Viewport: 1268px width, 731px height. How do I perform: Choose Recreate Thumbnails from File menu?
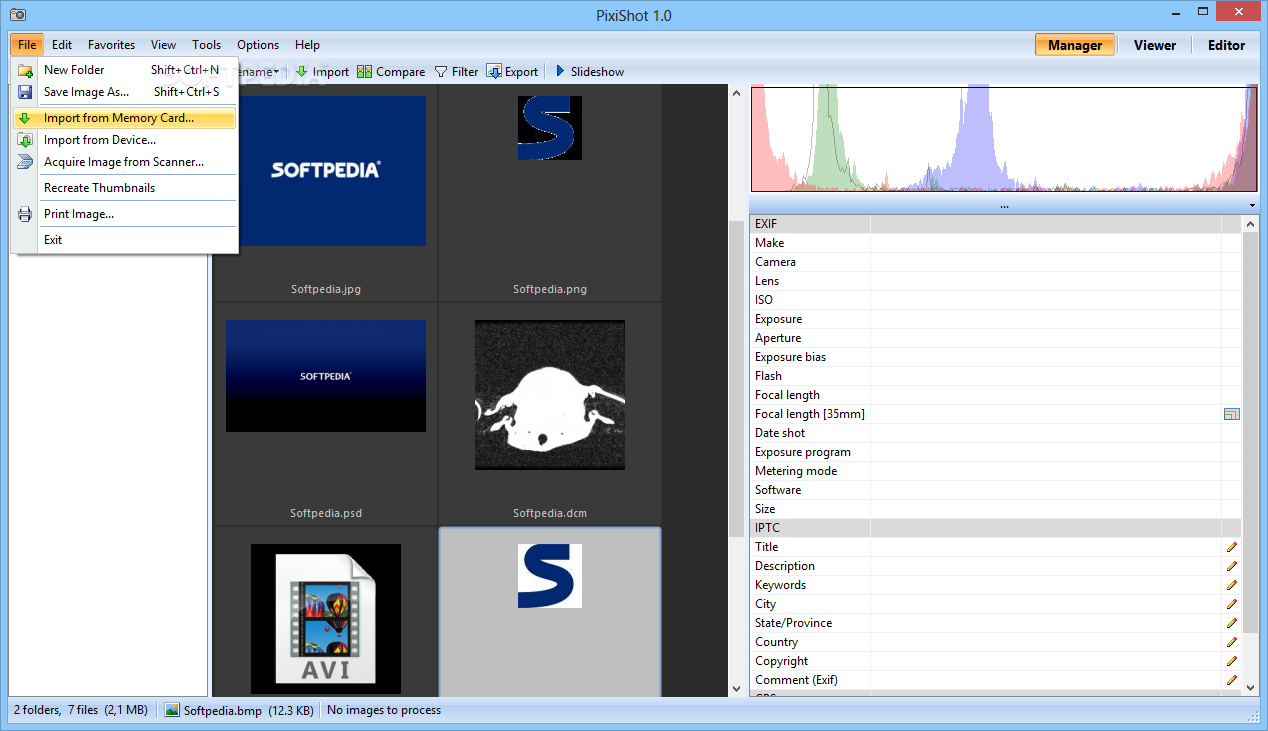coord(125,188)
